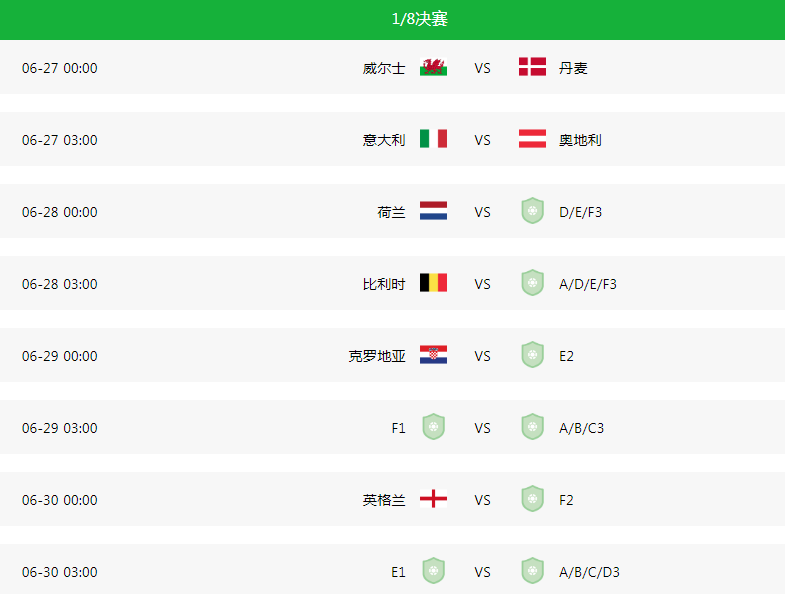Click the Austria flag icon
The image size is (785, 594).
(x=532, y=140)
